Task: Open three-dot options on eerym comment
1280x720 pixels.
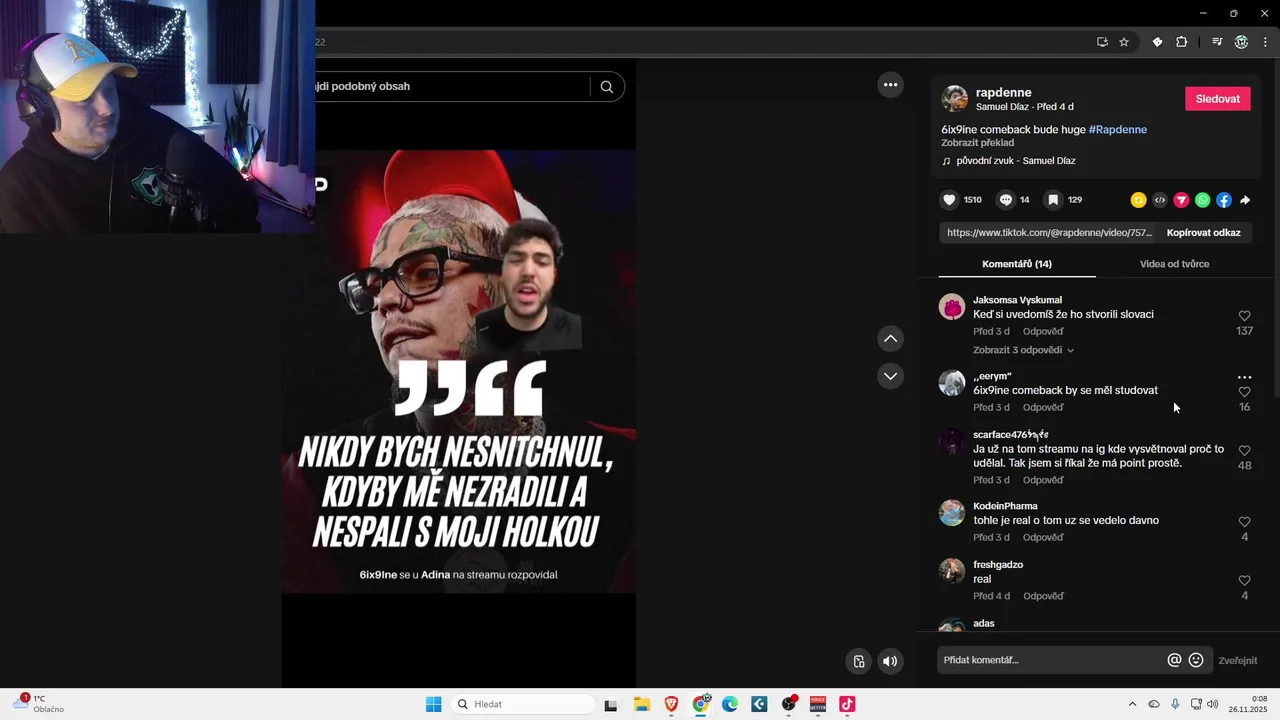Action: click(1244, 377)
